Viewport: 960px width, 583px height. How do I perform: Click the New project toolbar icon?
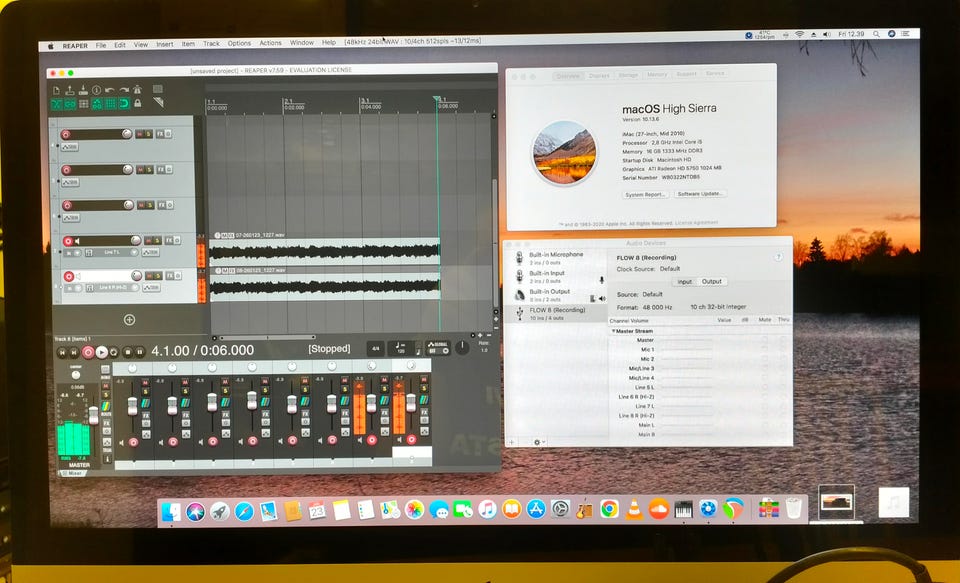point(57,90)
